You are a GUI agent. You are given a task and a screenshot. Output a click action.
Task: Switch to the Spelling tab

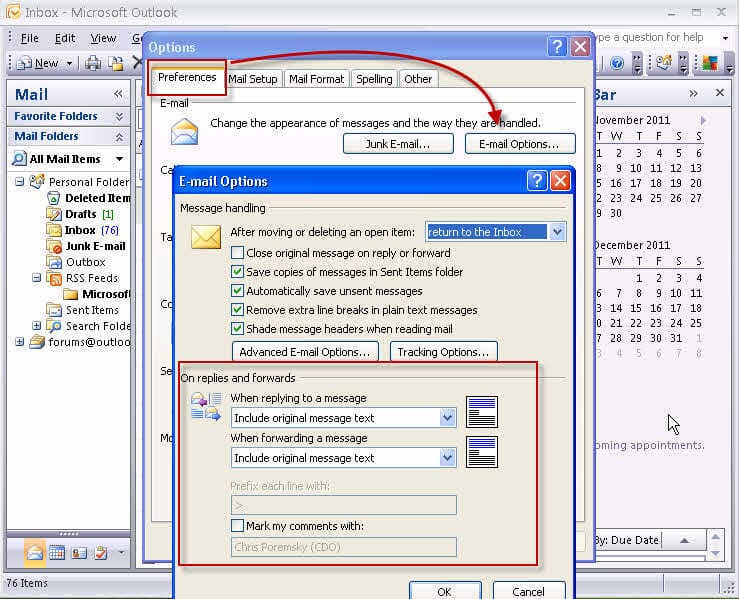tap(374, 79)
